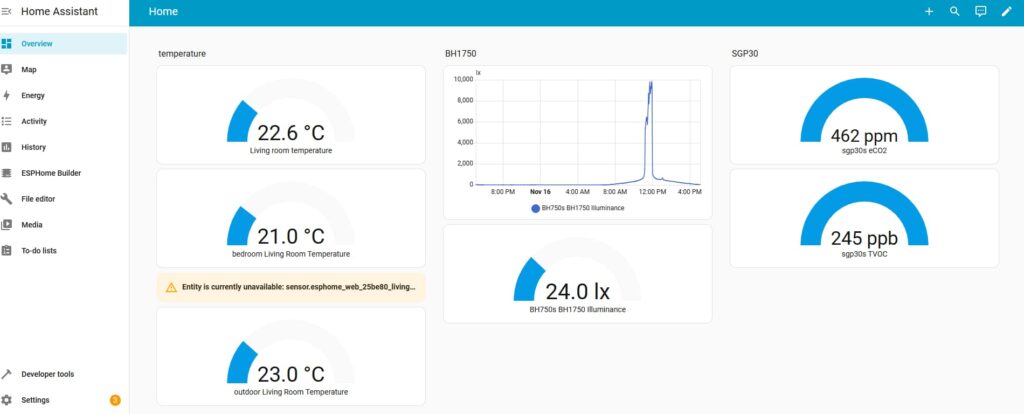Open the File editor

point(41,199)
